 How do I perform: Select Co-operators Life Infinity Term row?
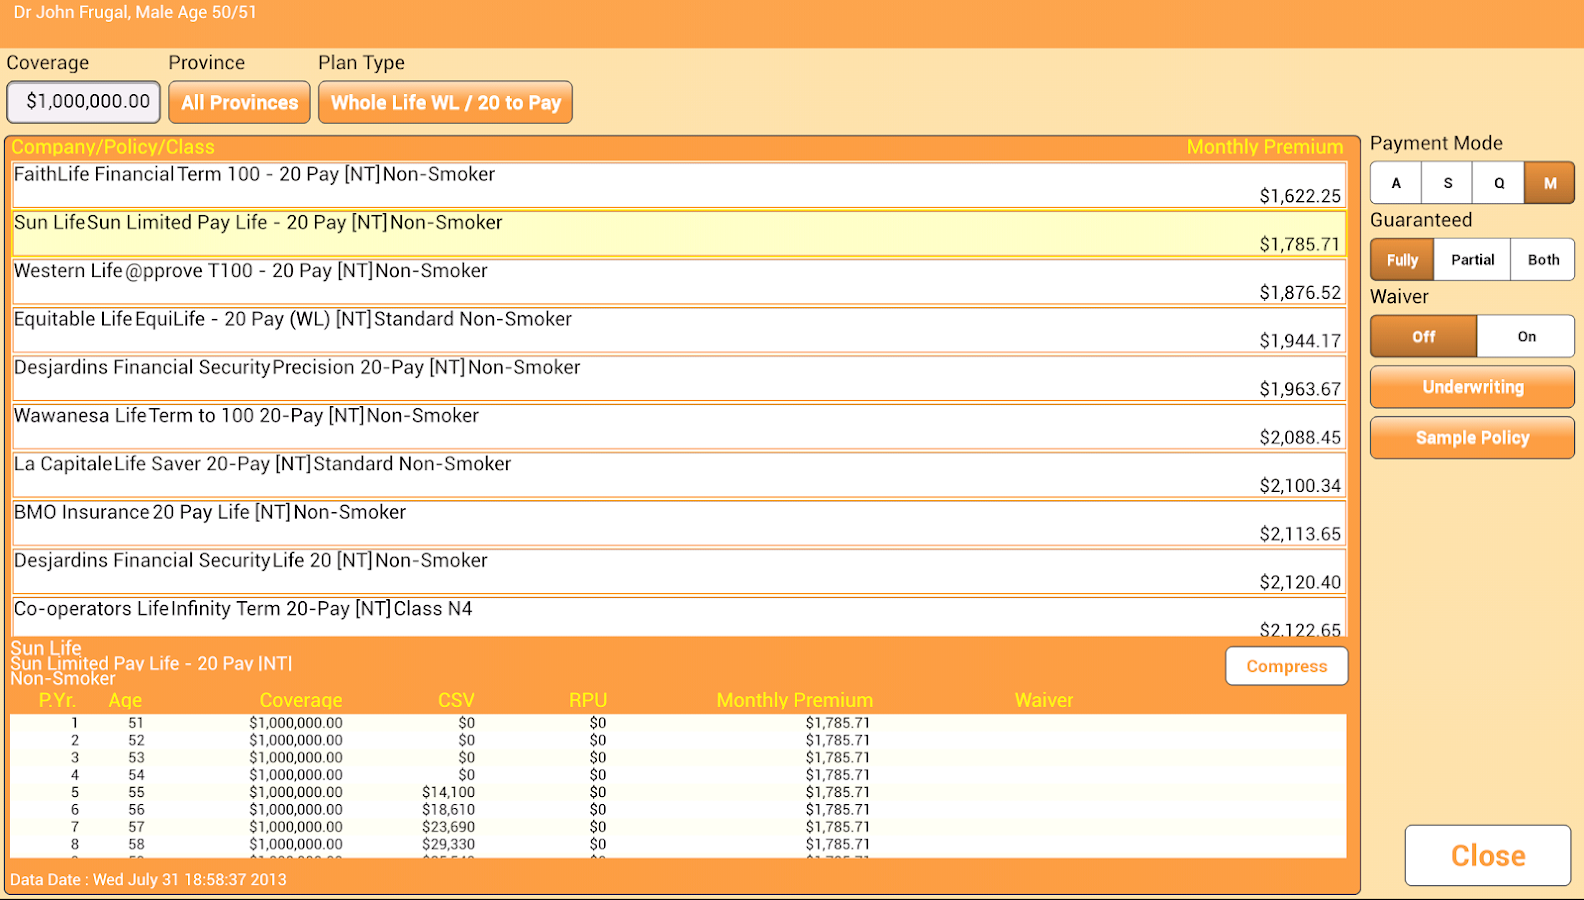coord(678,617)
